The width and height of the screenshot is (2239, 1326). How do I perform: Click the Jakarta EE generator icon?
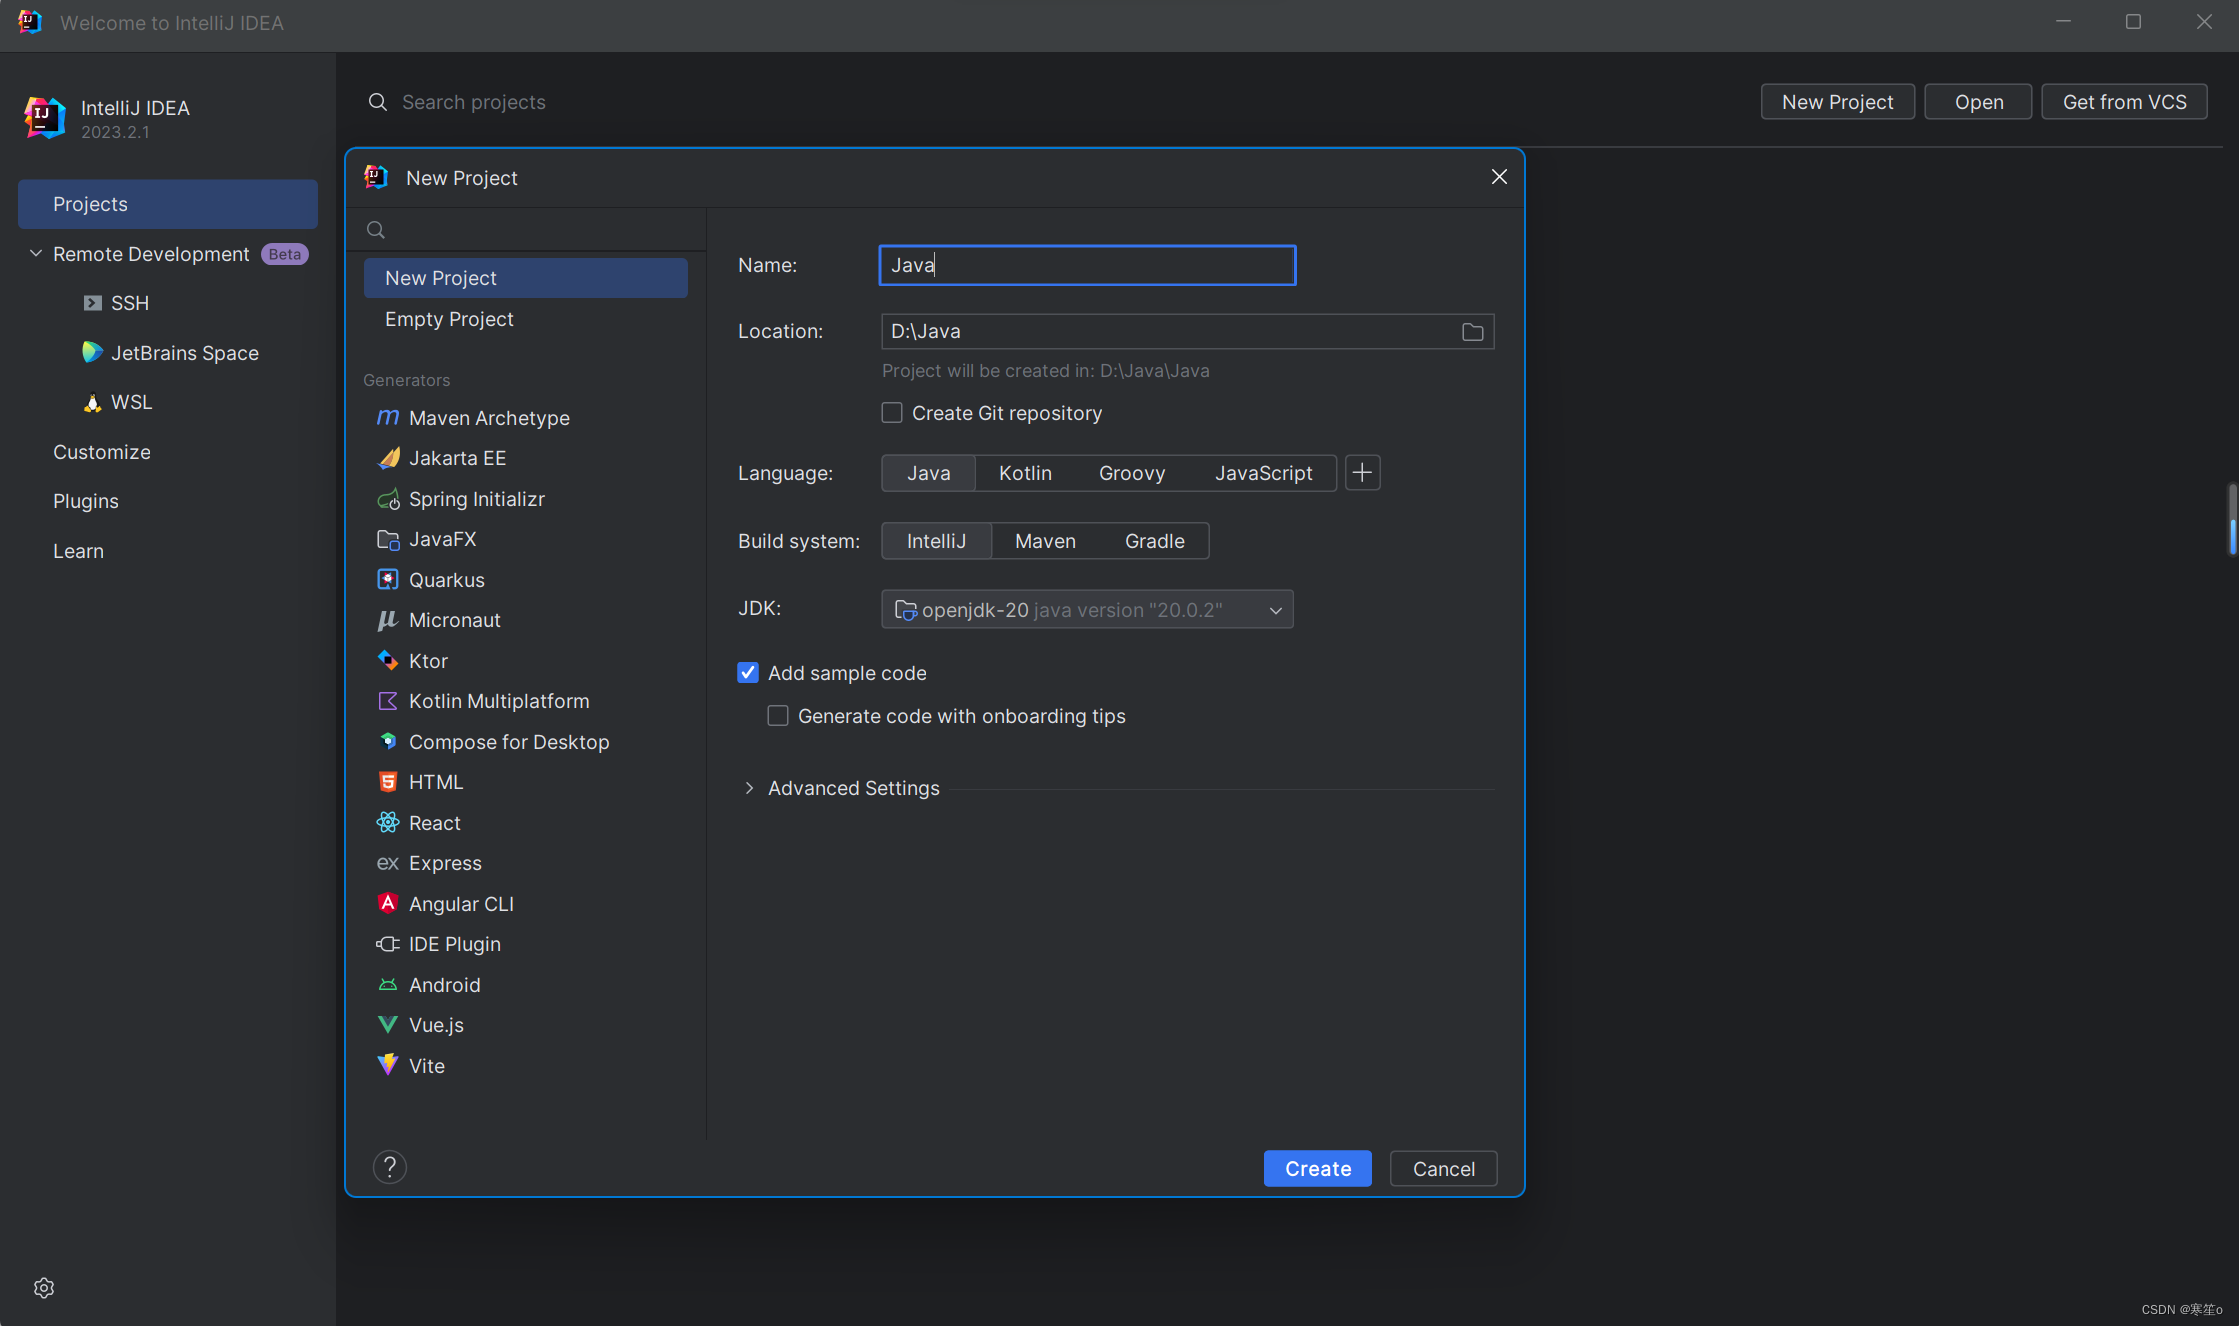tap(388, 458)
